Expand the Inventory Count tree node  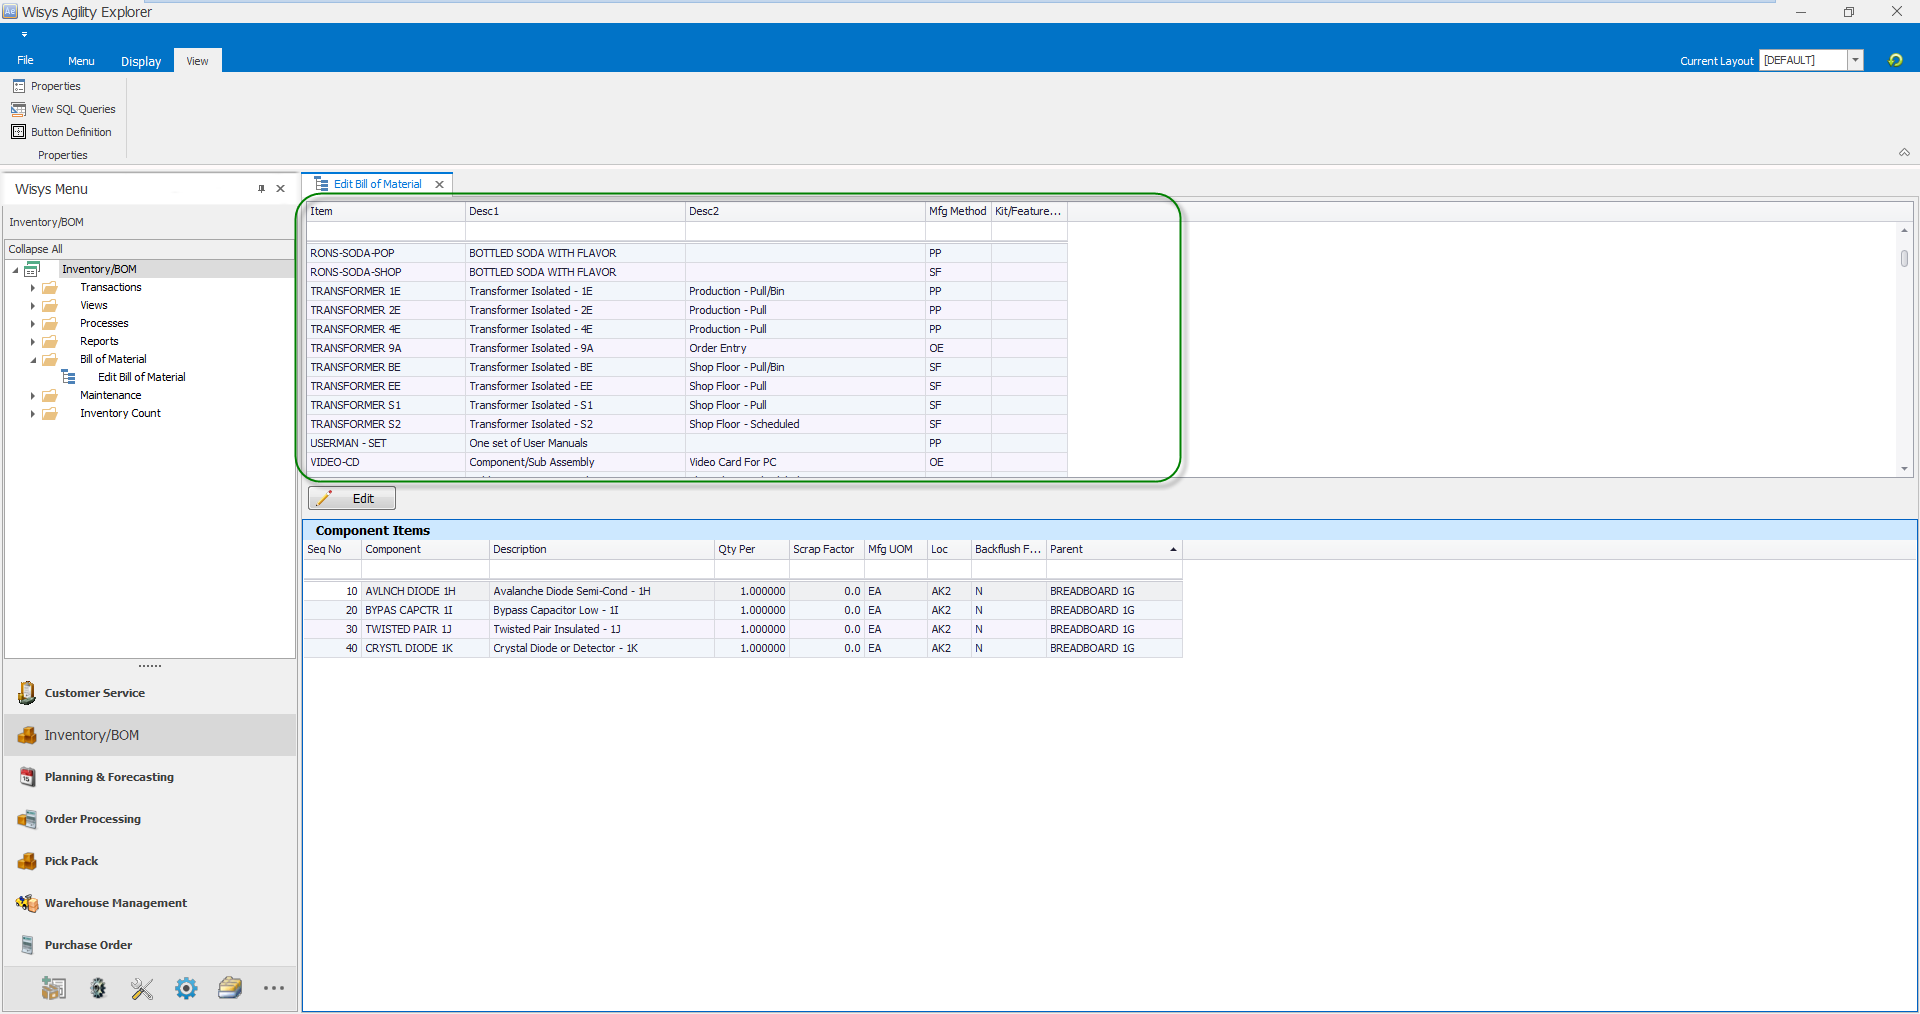(33, 414)
